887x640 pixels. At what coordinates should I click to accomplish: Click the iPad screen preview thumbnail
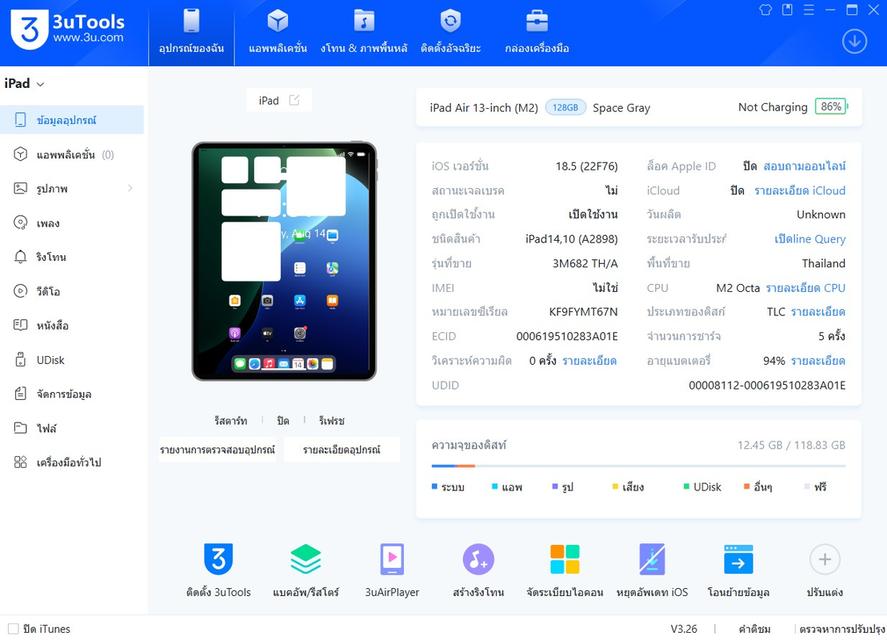tap(284, 261)
